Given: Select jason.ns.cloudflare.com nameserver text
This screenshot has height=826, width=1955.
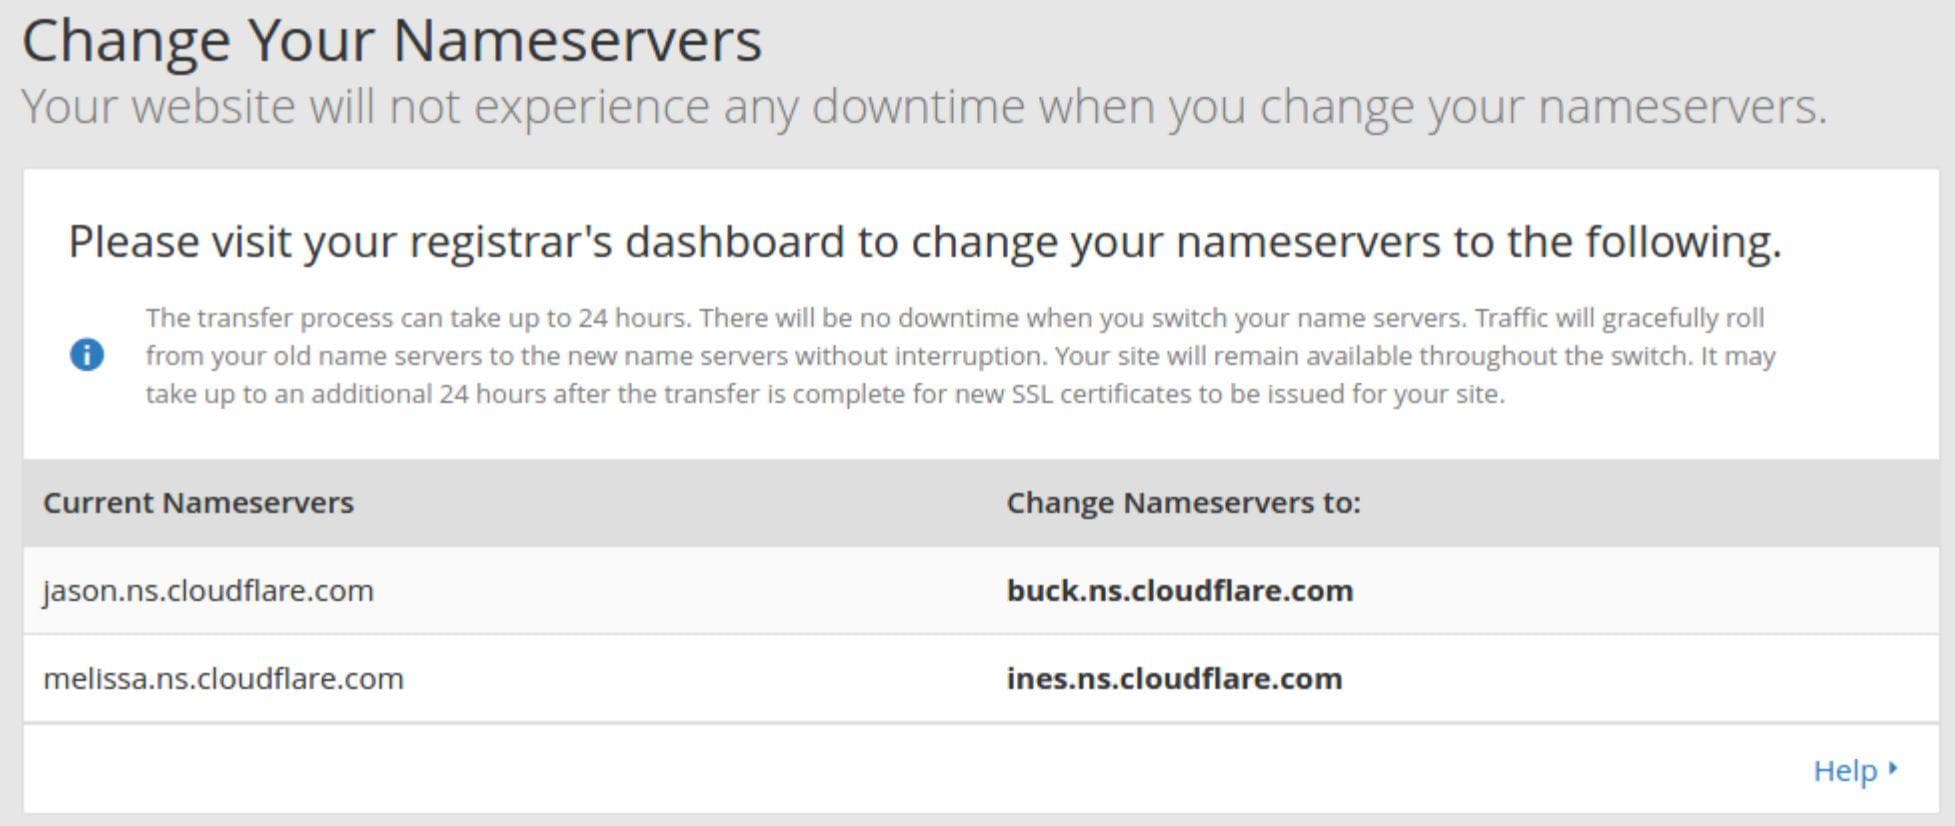Looking at the screenshot, I should click(208, 591).
